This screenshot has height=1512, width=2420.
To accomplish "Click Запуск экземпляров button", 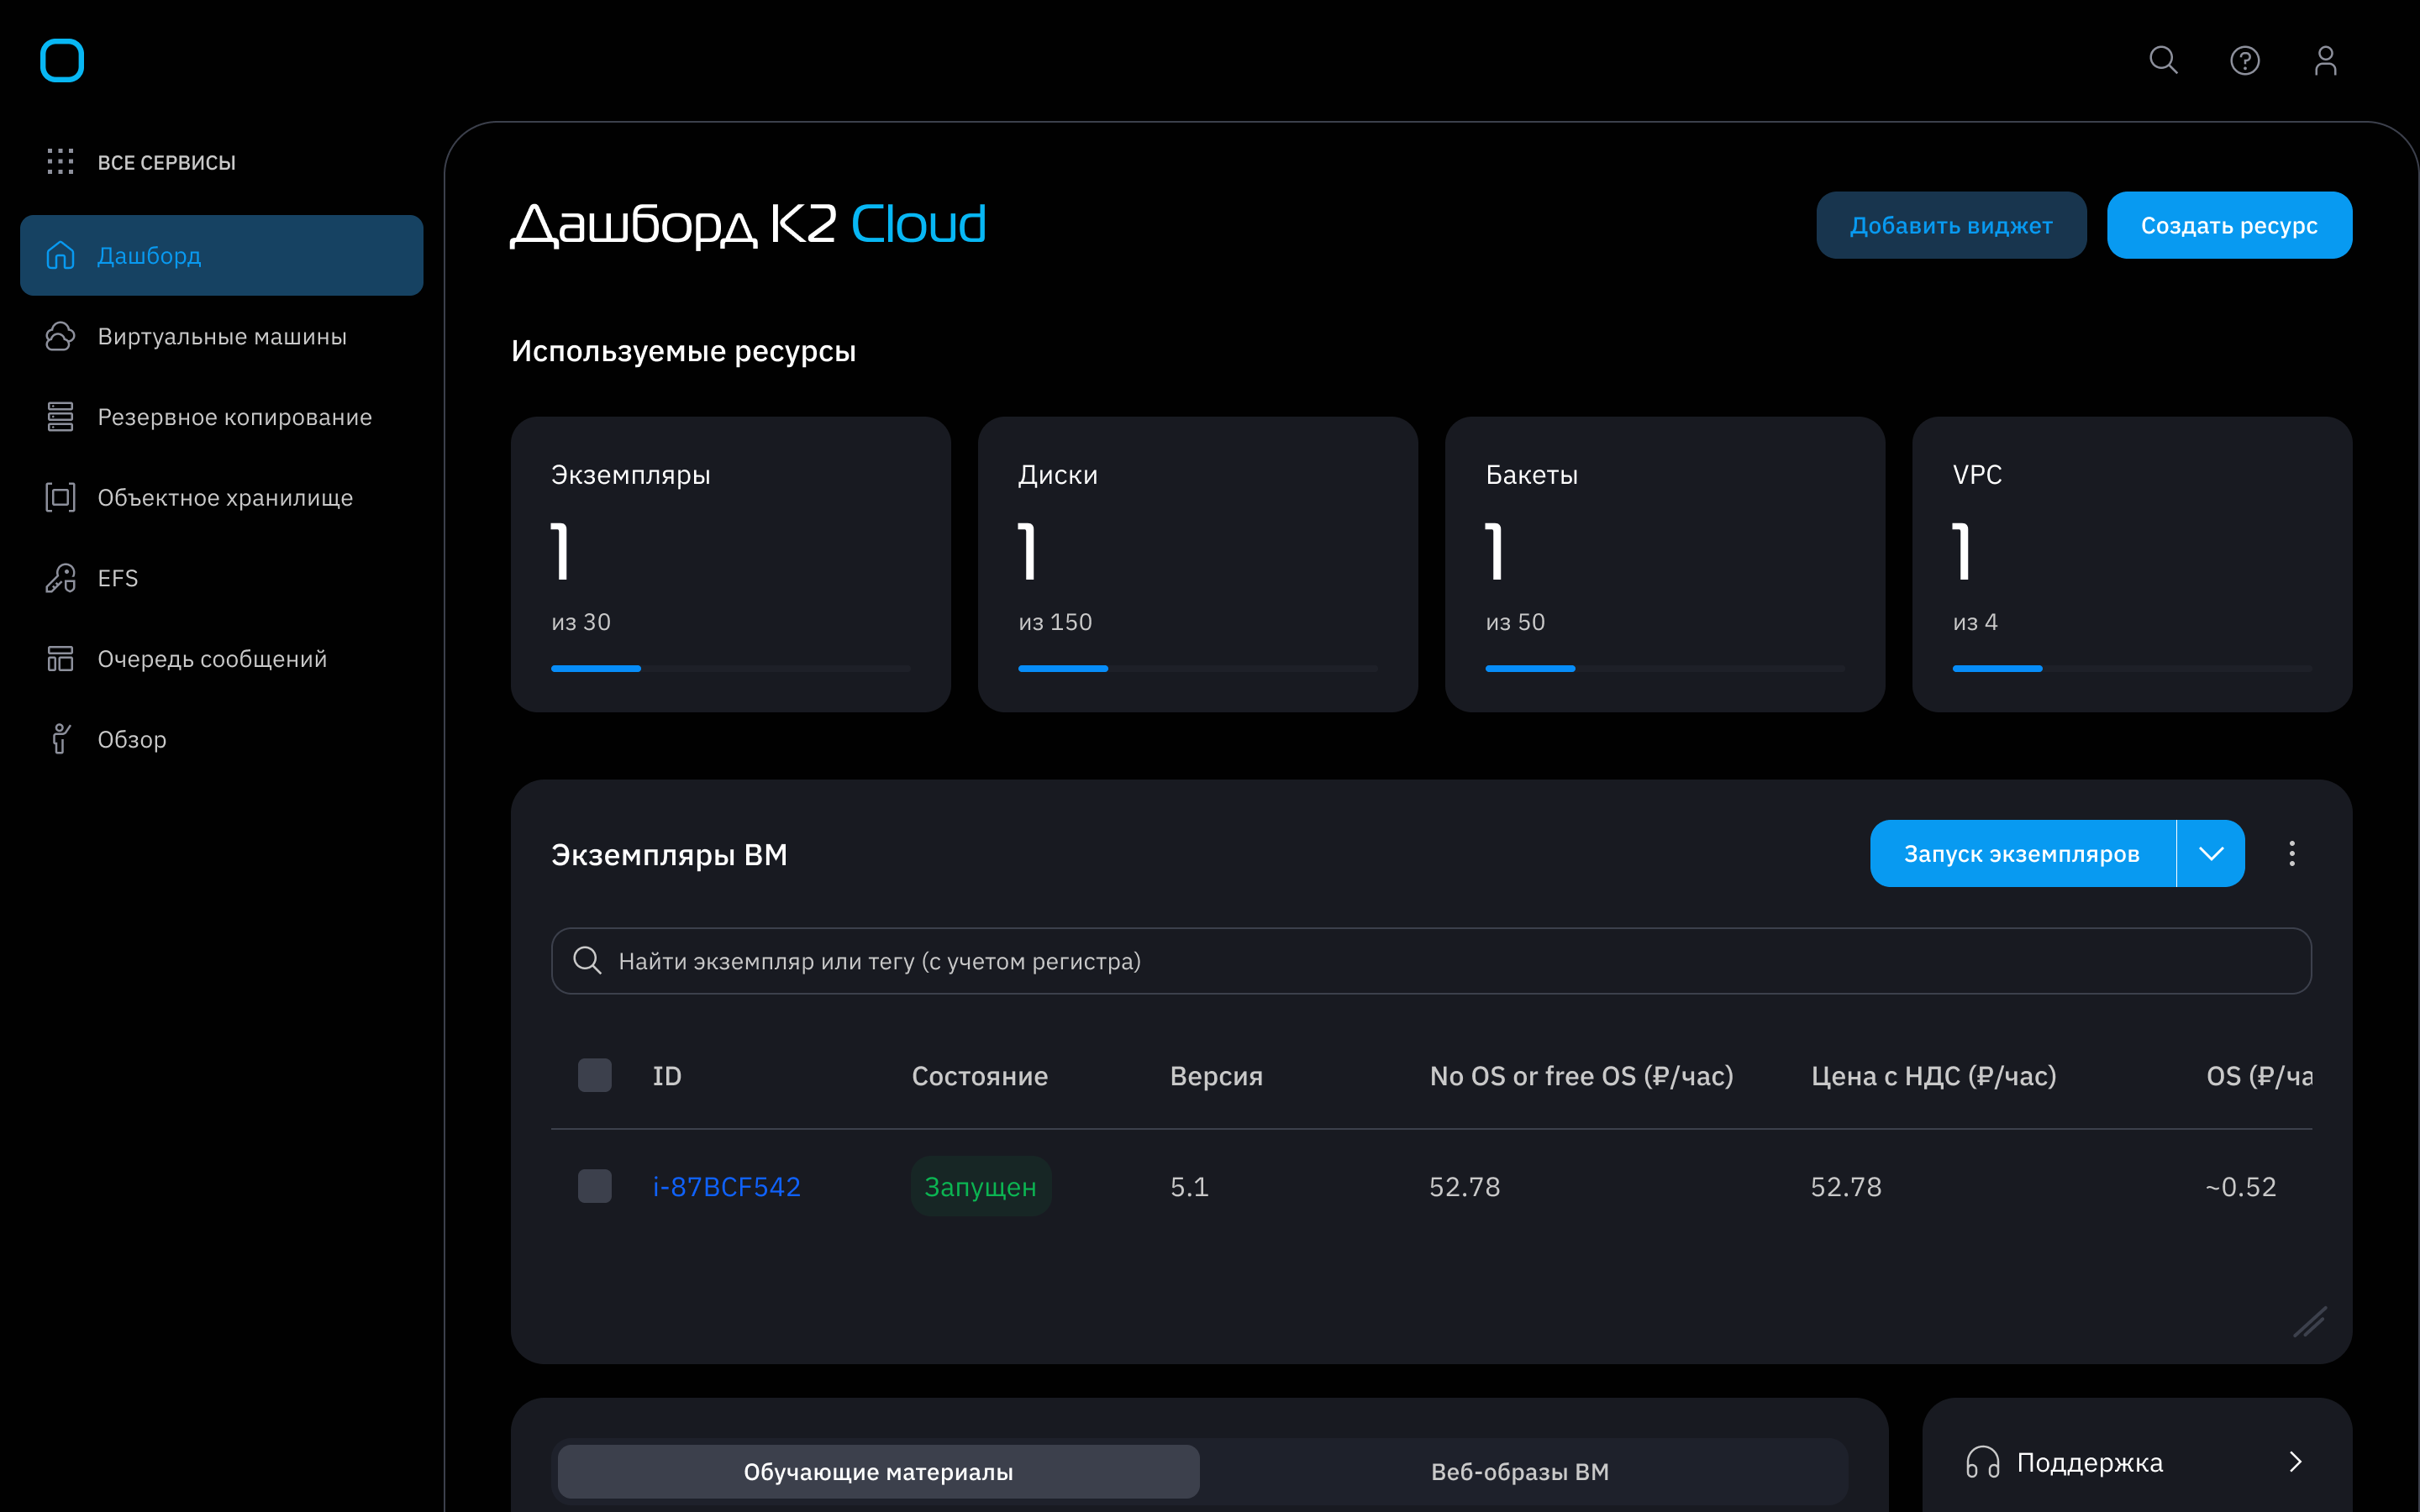I will 2022,853.
